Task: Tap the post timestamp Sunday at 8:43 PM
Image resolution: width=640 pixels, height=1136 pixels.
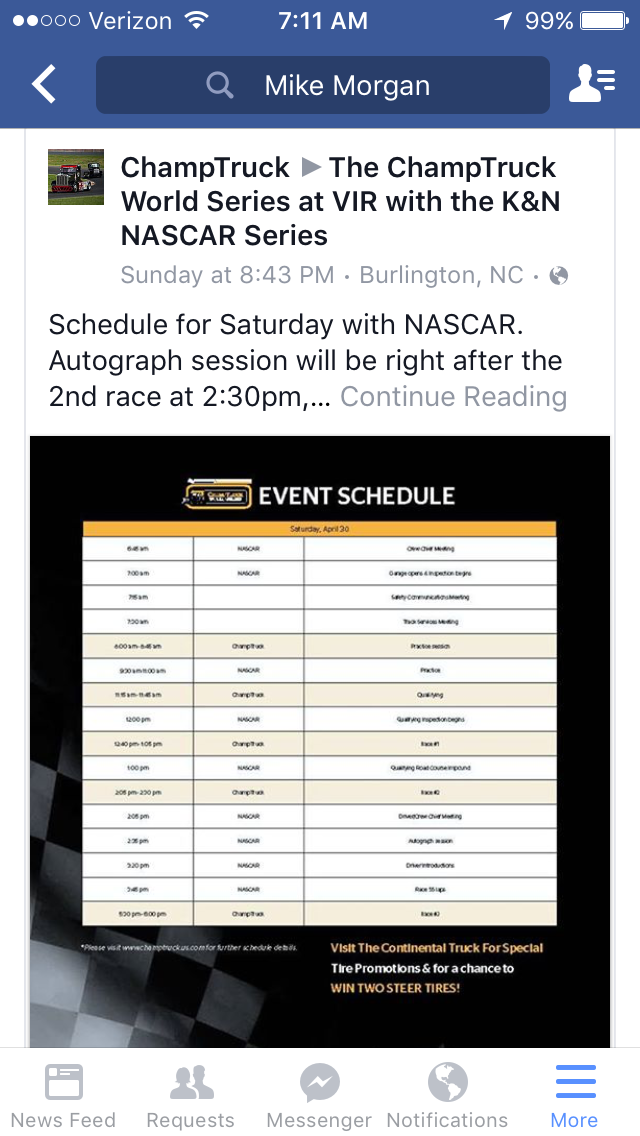Action: [x=227, y=275]
